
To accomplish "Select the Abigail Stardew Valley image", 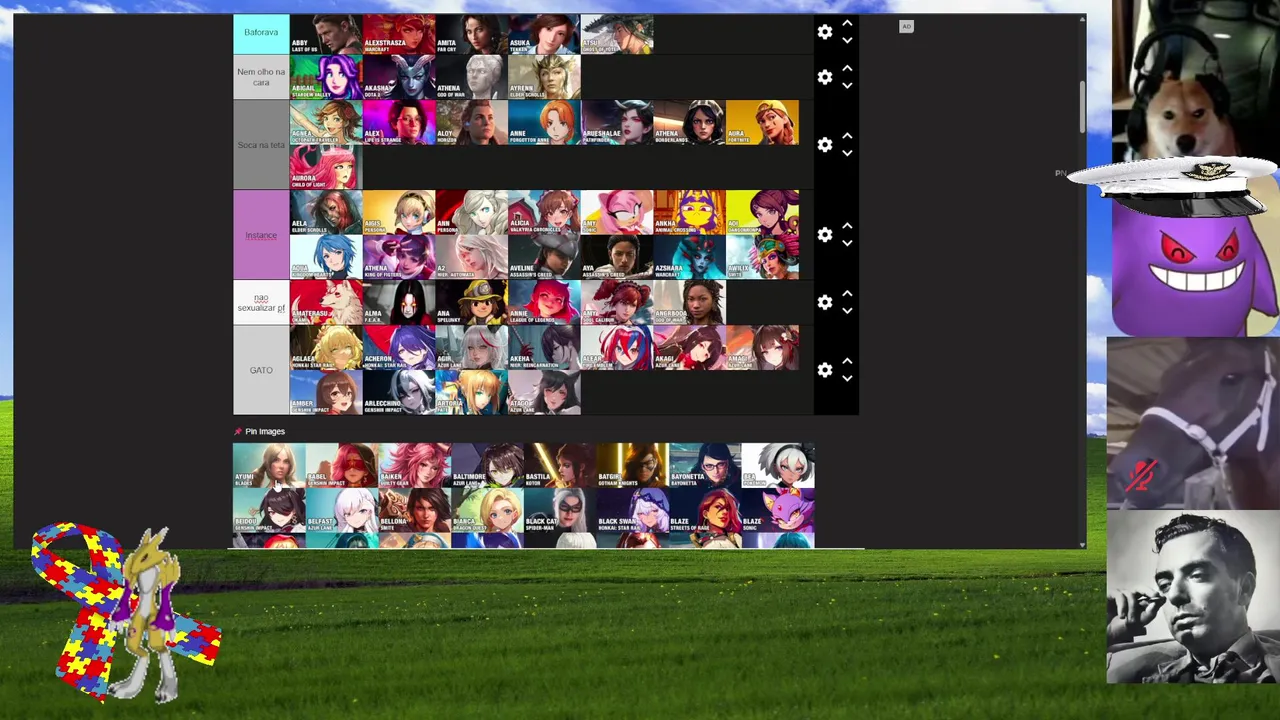I will [x=326, y=77].
